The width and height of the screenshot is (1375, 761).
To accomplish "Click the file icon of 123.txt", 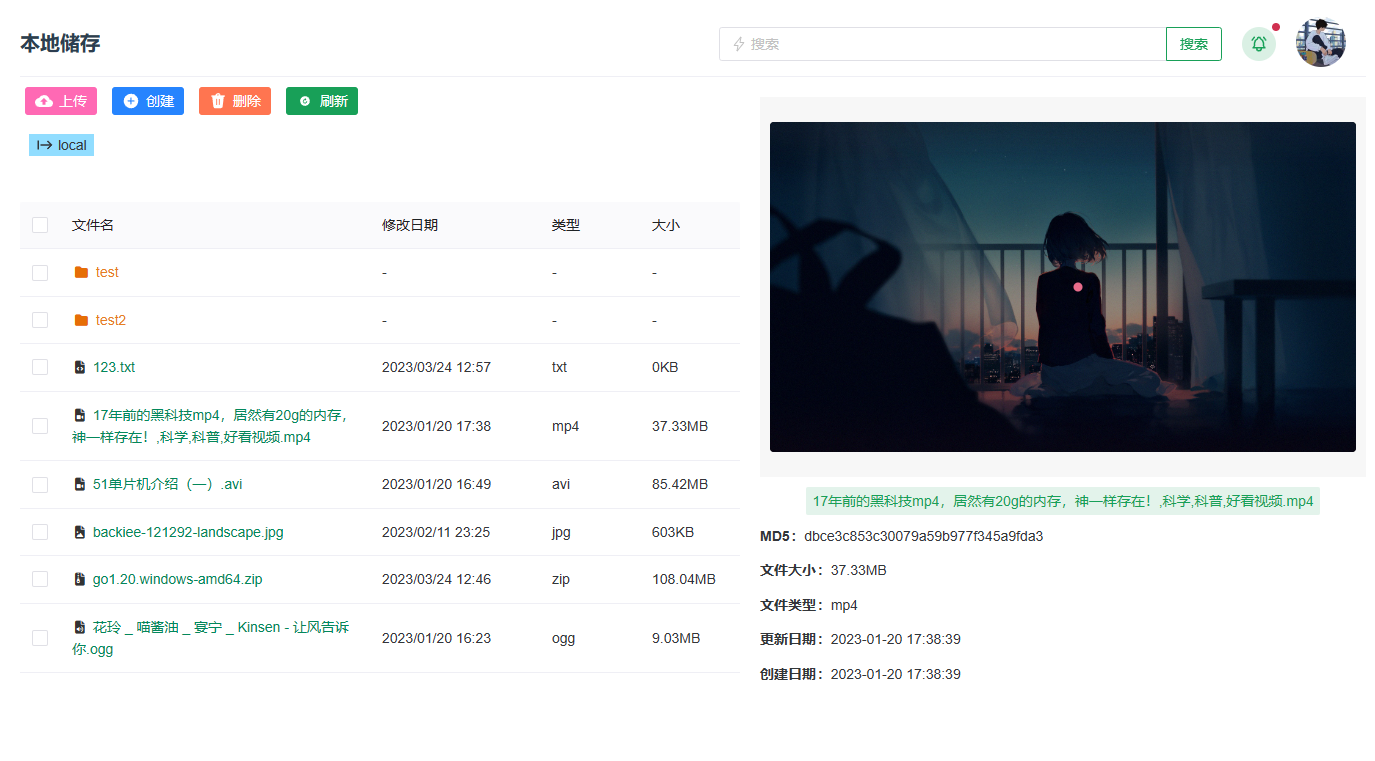I will 80,367.
